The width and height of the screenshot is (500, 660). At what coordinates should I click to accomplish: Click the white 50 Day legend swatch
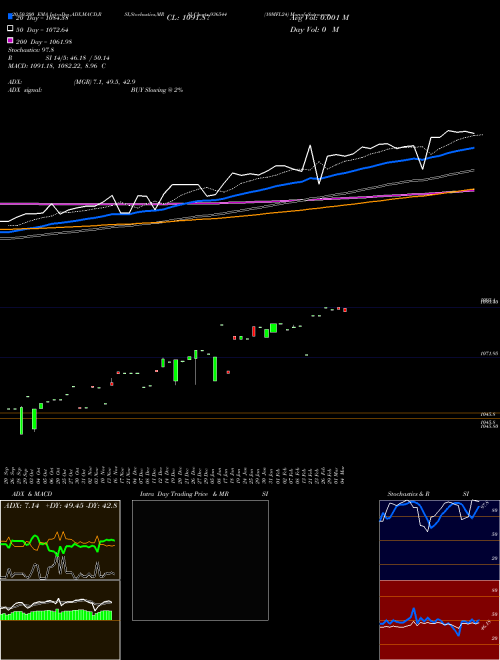pyautogui.click(x=11, y=28)
